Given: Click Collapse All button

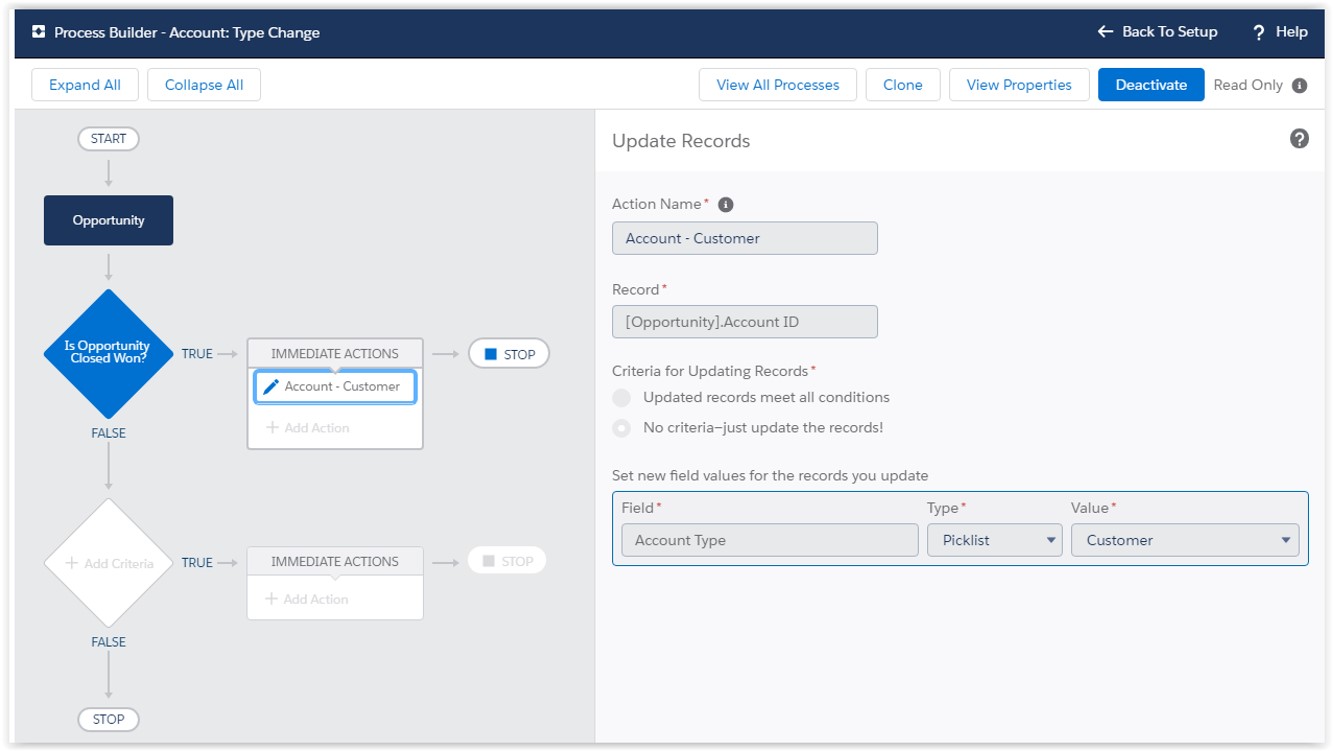Looking at the screenshot, I should click(x=204, y=85).
